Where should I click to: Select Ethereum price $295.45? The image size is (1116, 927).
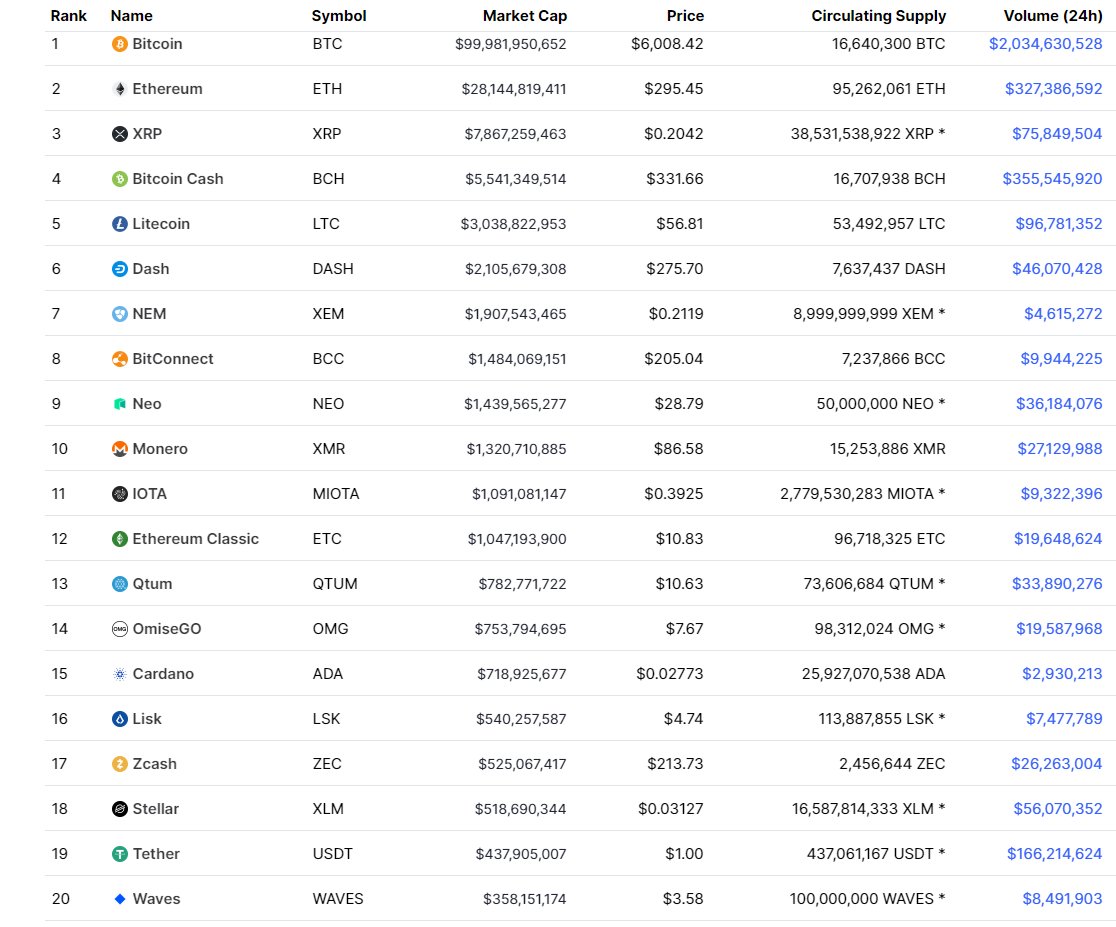pyautogui.click(x=673, y=89)
